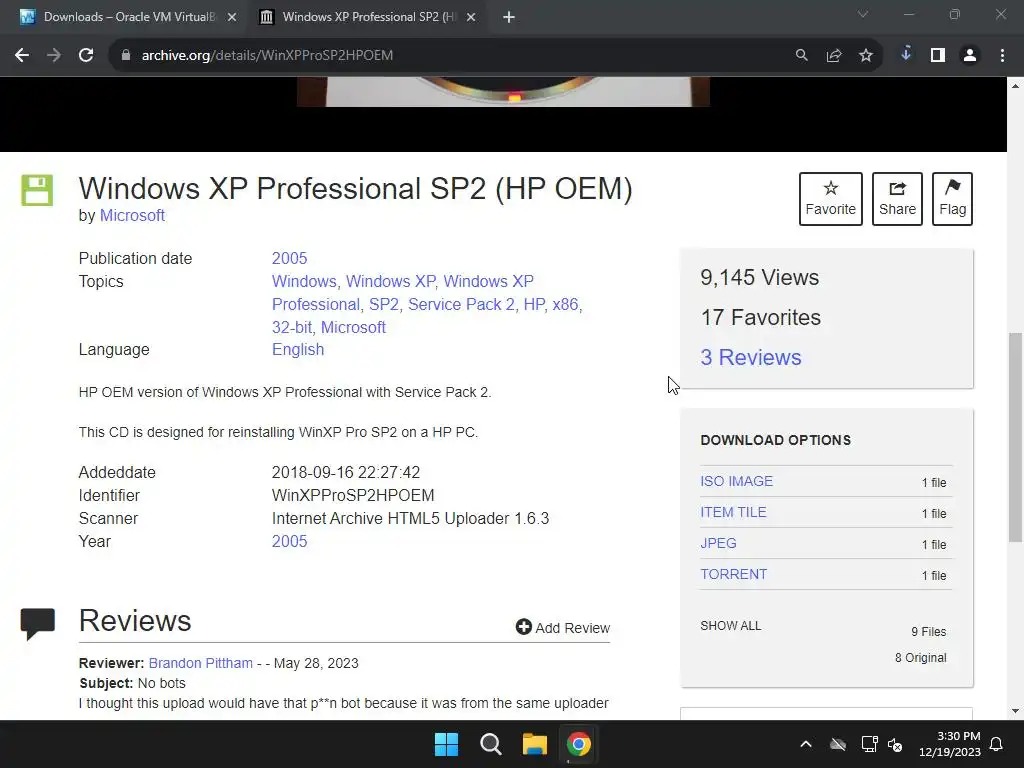Click the Publication date 2005 link

tap(289, 258)
